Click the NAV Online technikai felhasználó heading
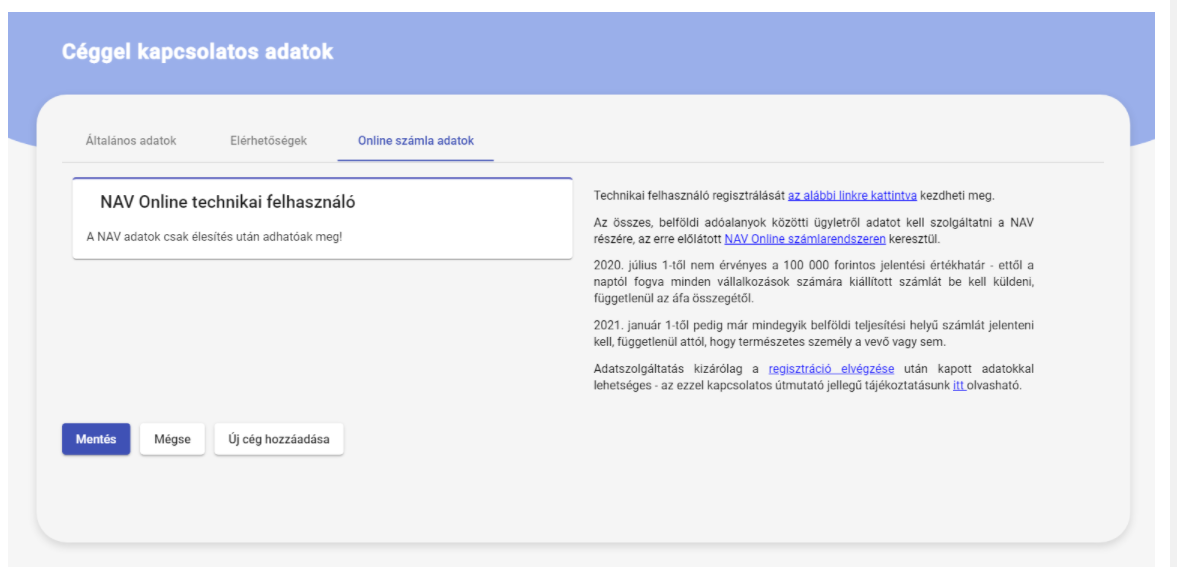Image resolution: width=1177 pixels, height=567 pixels. (x=227, y=201)
